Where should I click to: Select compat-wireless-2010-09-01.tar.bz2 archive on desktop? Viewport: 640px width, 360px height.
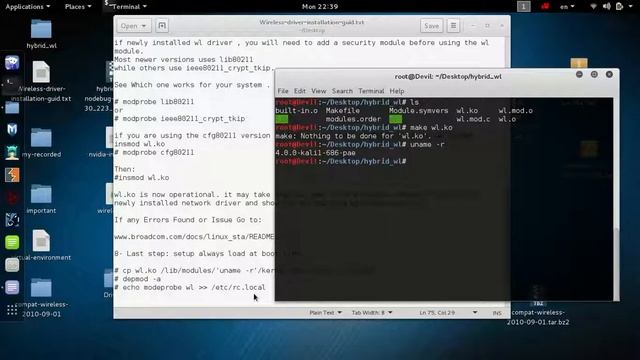pyautogui.click(x=538, y=305)
